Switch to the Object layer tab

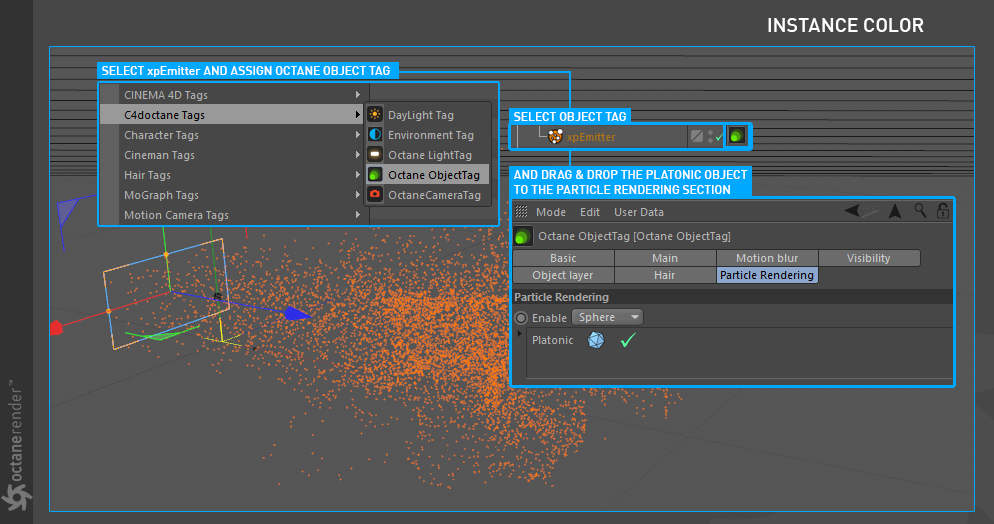tap(563, 275)
